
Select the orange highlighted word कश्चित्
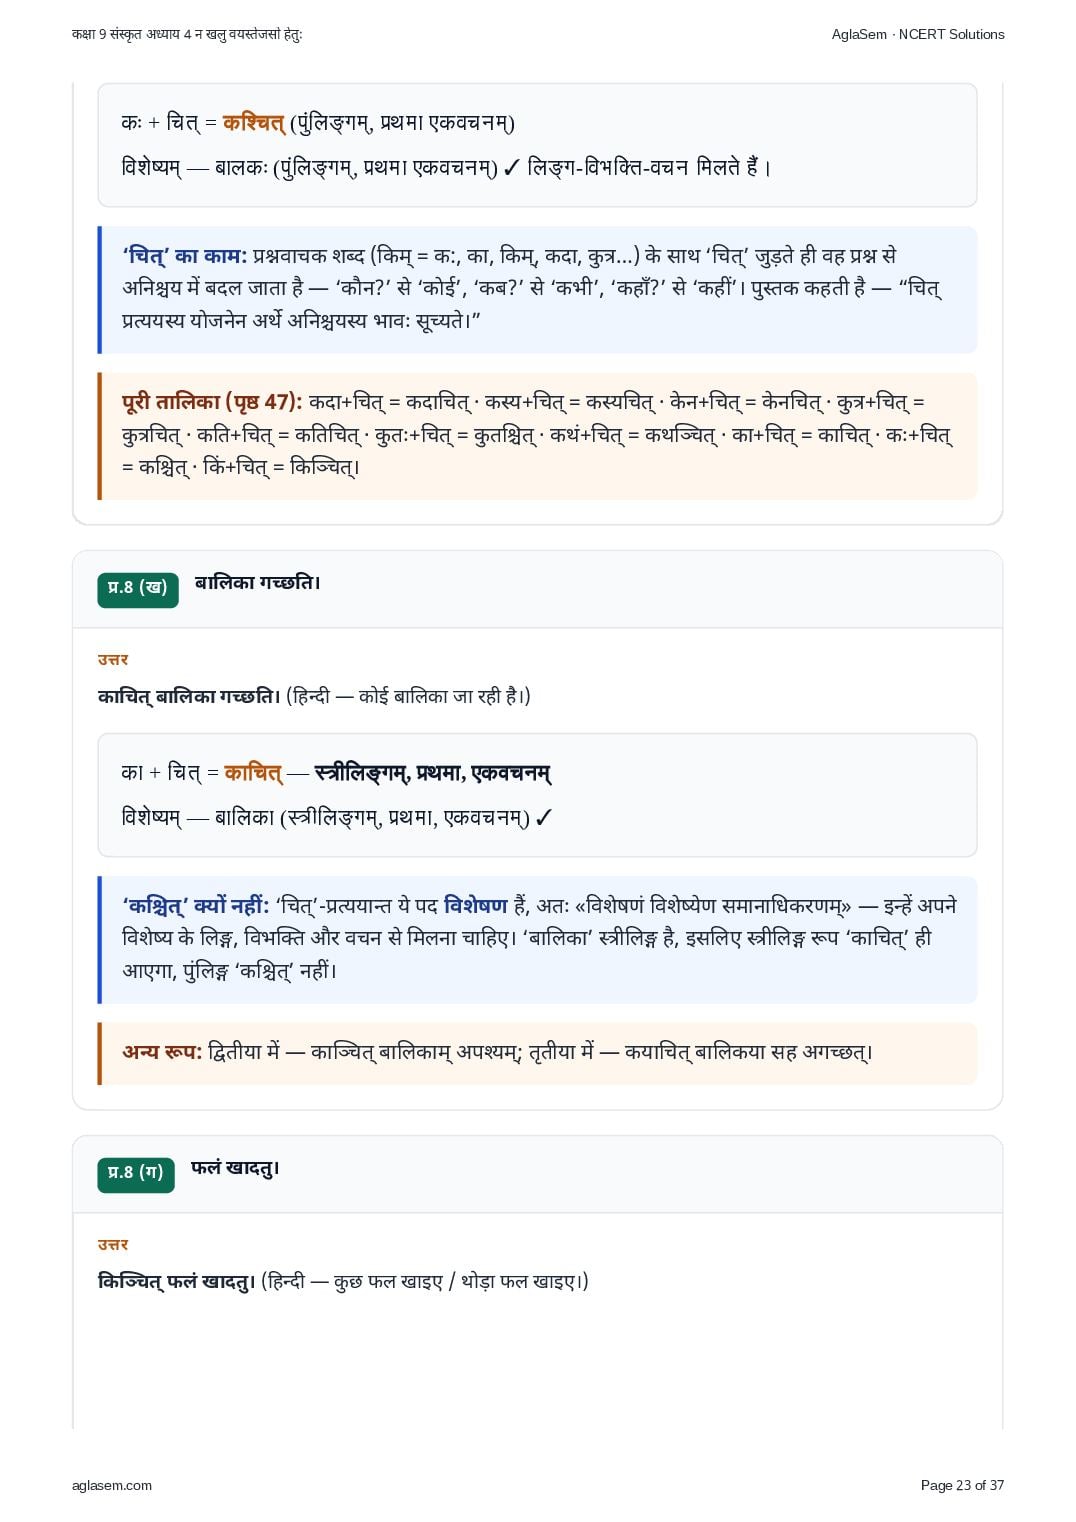coord(254,123)
